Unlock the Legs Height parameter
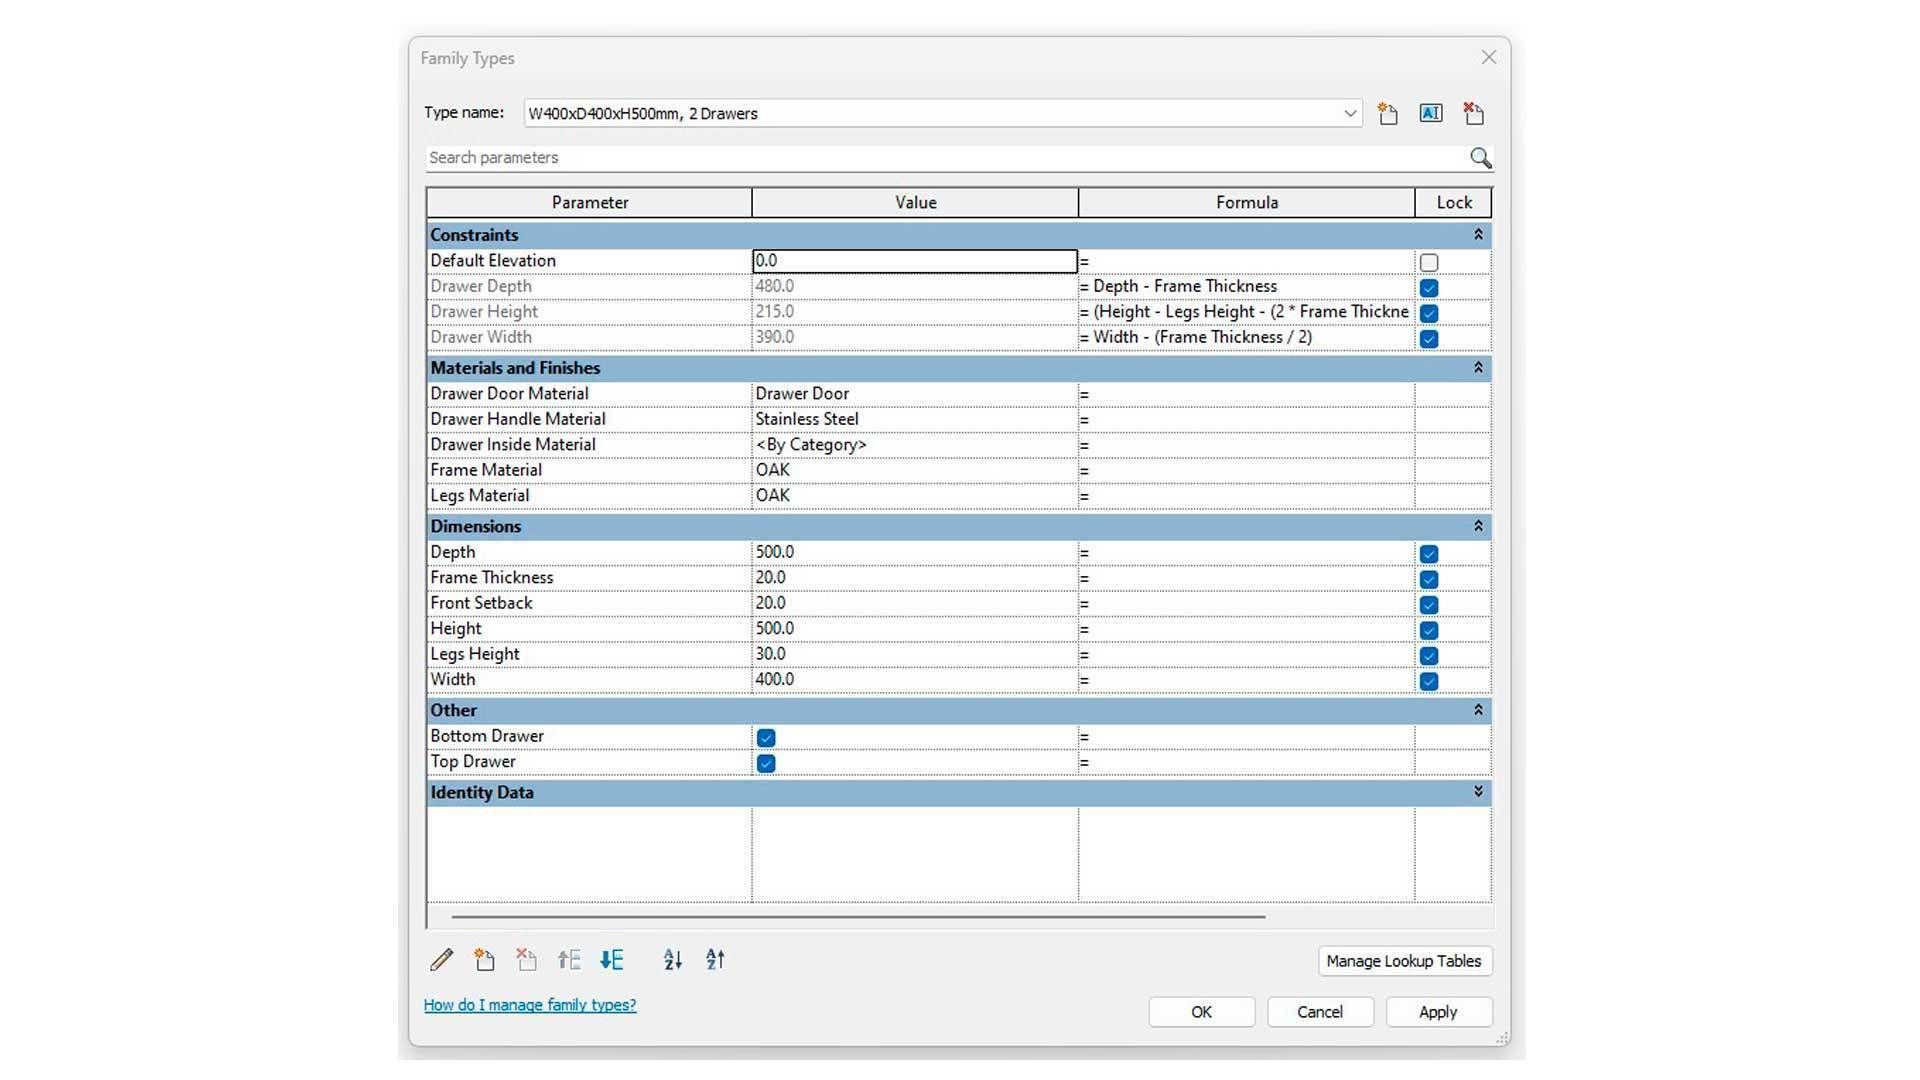 pos(1429,656)
